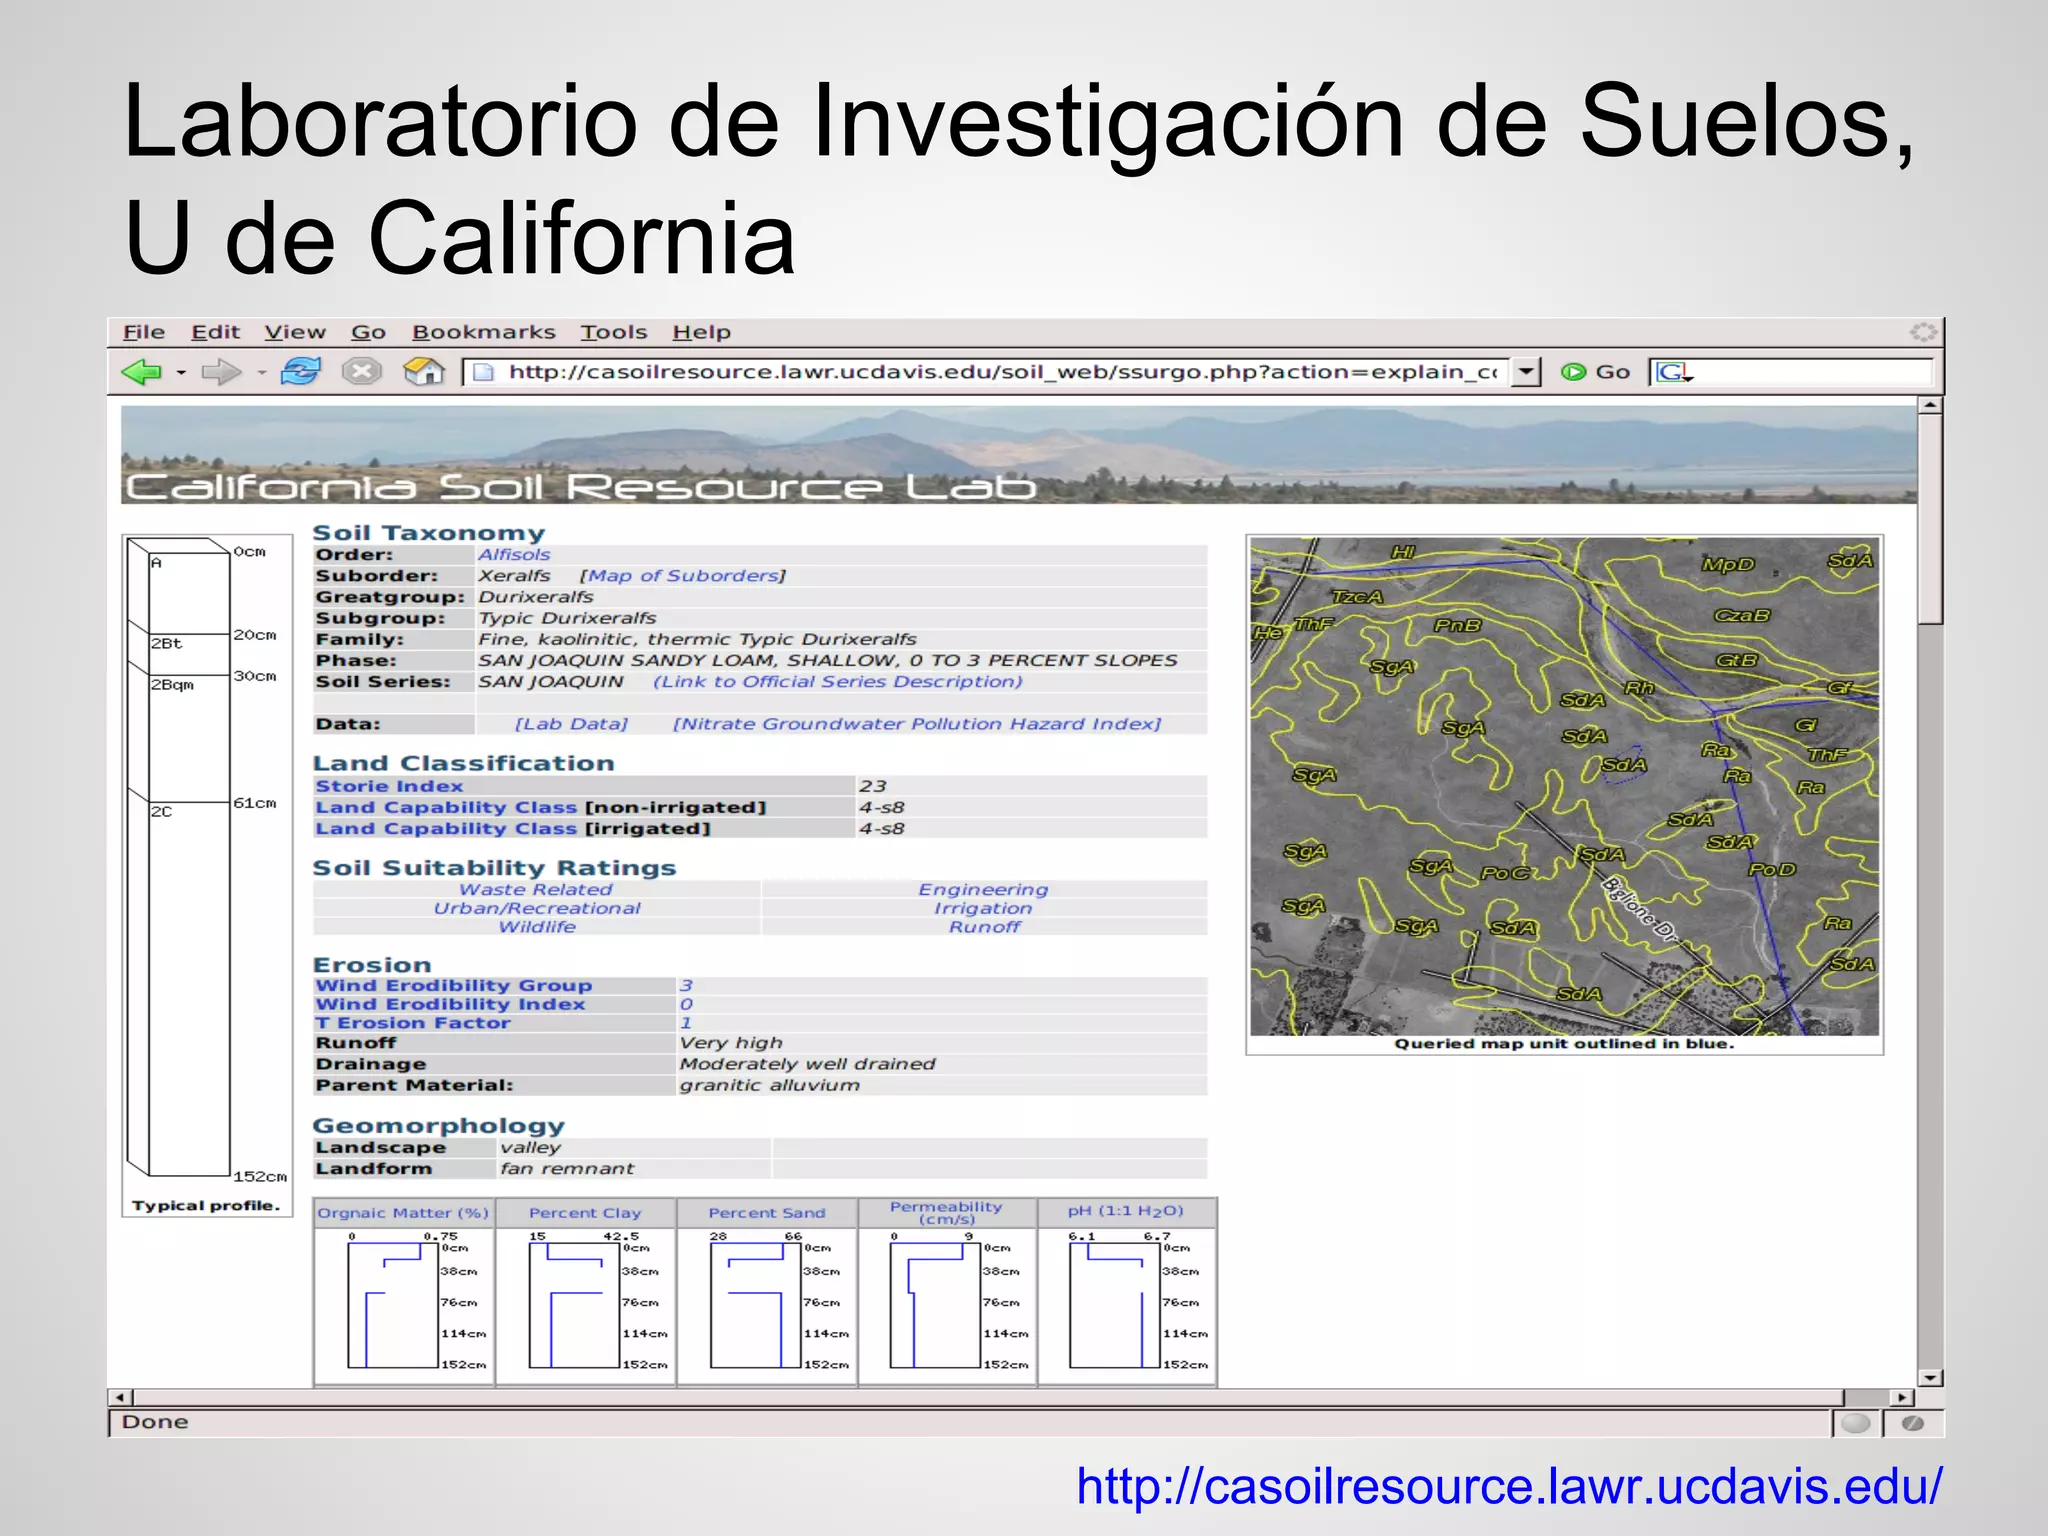Expand the URL address bar dropdown
The image size is (2048, 1536).
point(1525,372)
